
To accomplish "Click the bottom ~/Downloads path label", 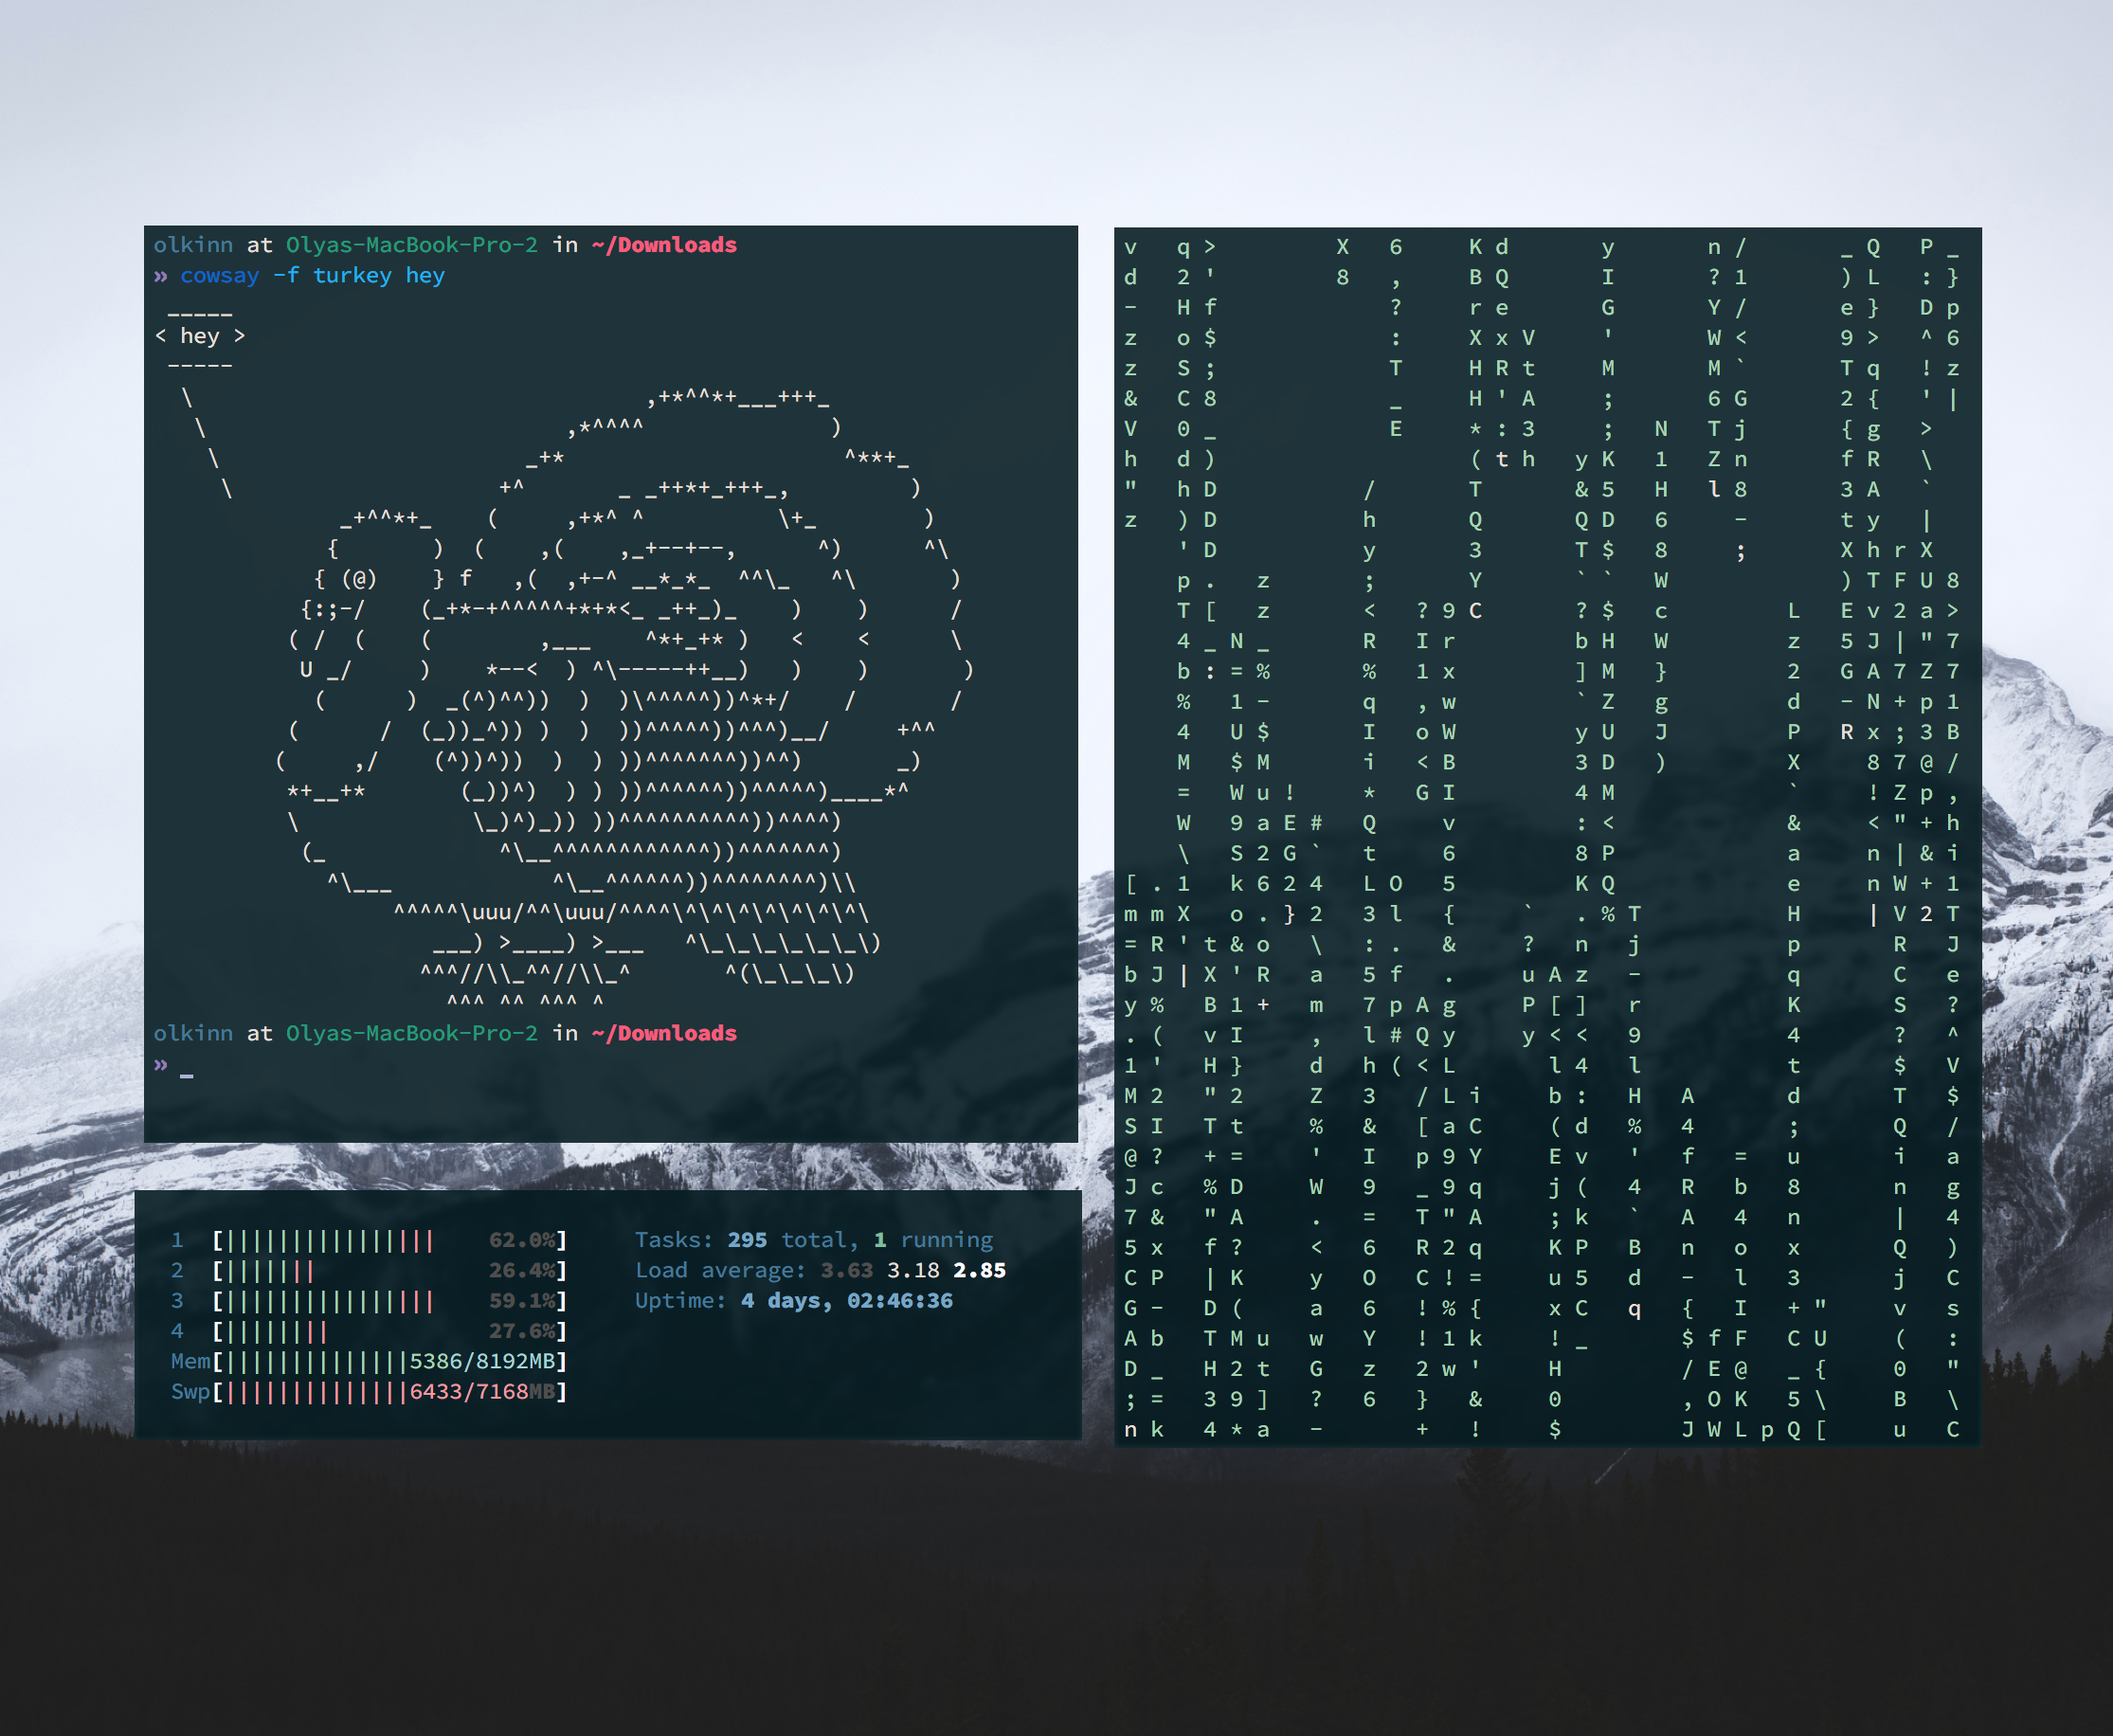I will pos(664,1033).
